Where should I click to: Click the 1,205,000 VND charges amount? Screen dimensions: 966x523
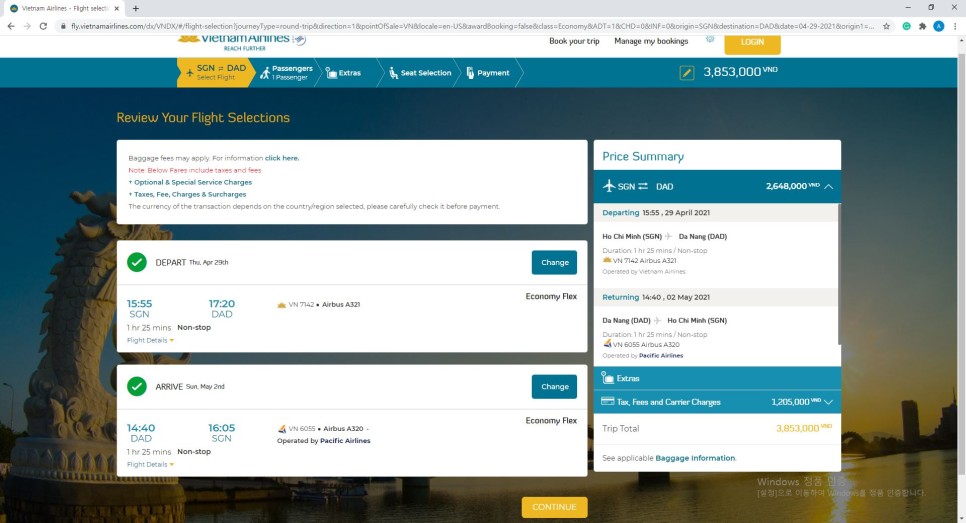(x=796, y=402)
